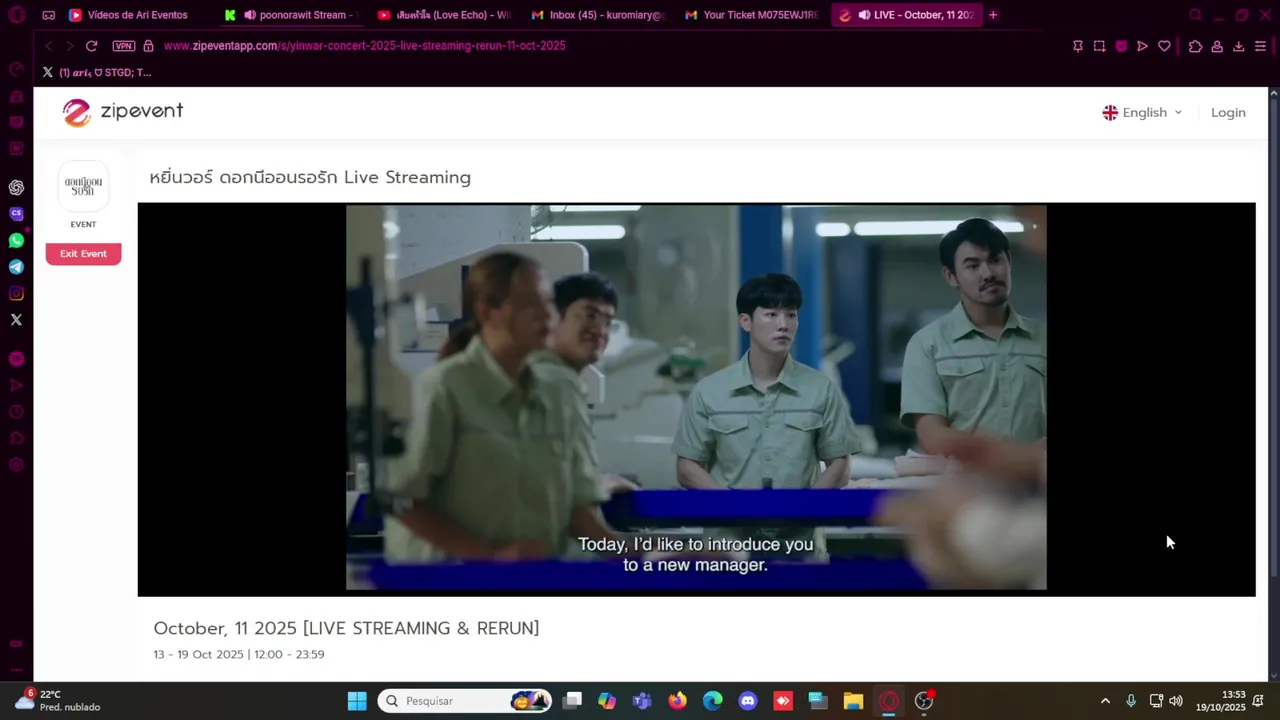Open the Windows Start menu

click(x=357, y=701)
